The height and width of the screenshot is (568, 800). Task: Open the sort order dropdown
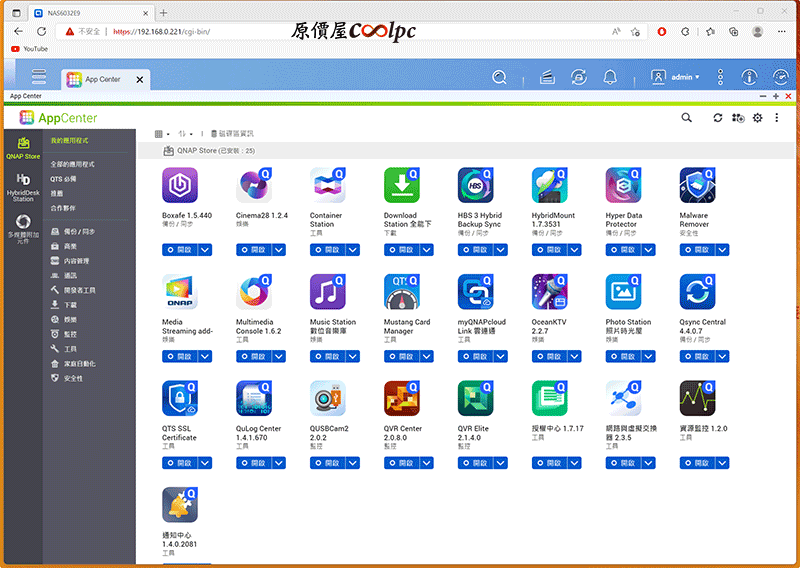click(x=185, y=134)
